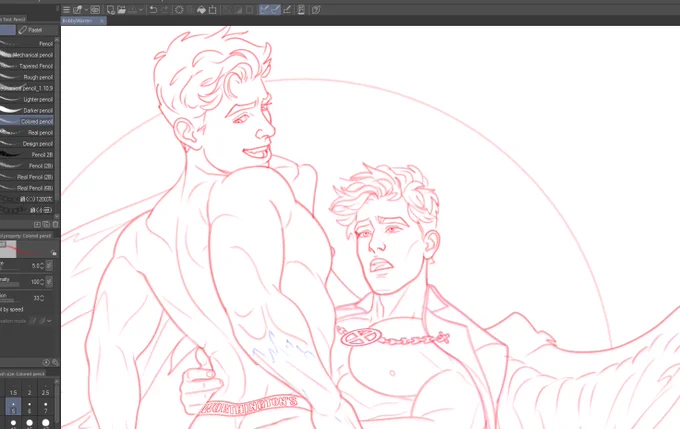Open the Clip Studio icon dropdown arrow

pos(86,10)
